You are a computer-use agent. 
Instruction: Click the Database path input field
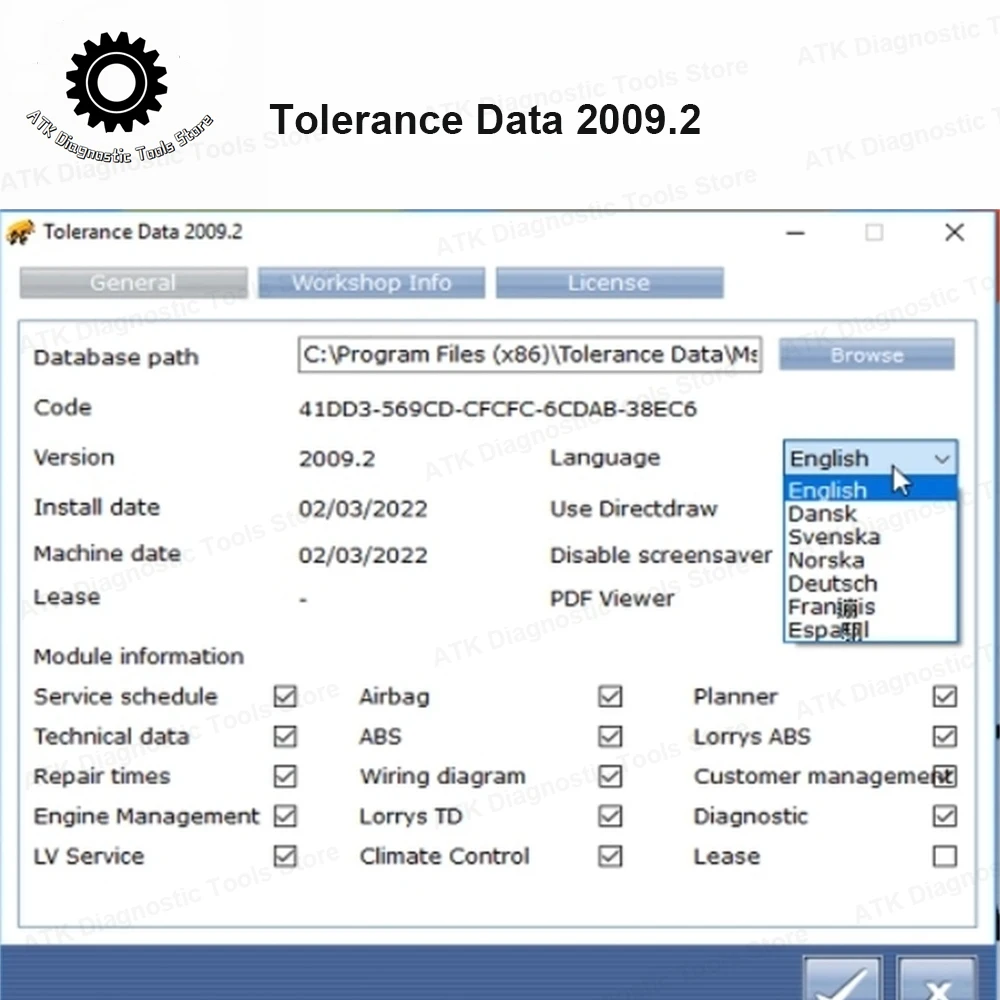pos(530,355)
